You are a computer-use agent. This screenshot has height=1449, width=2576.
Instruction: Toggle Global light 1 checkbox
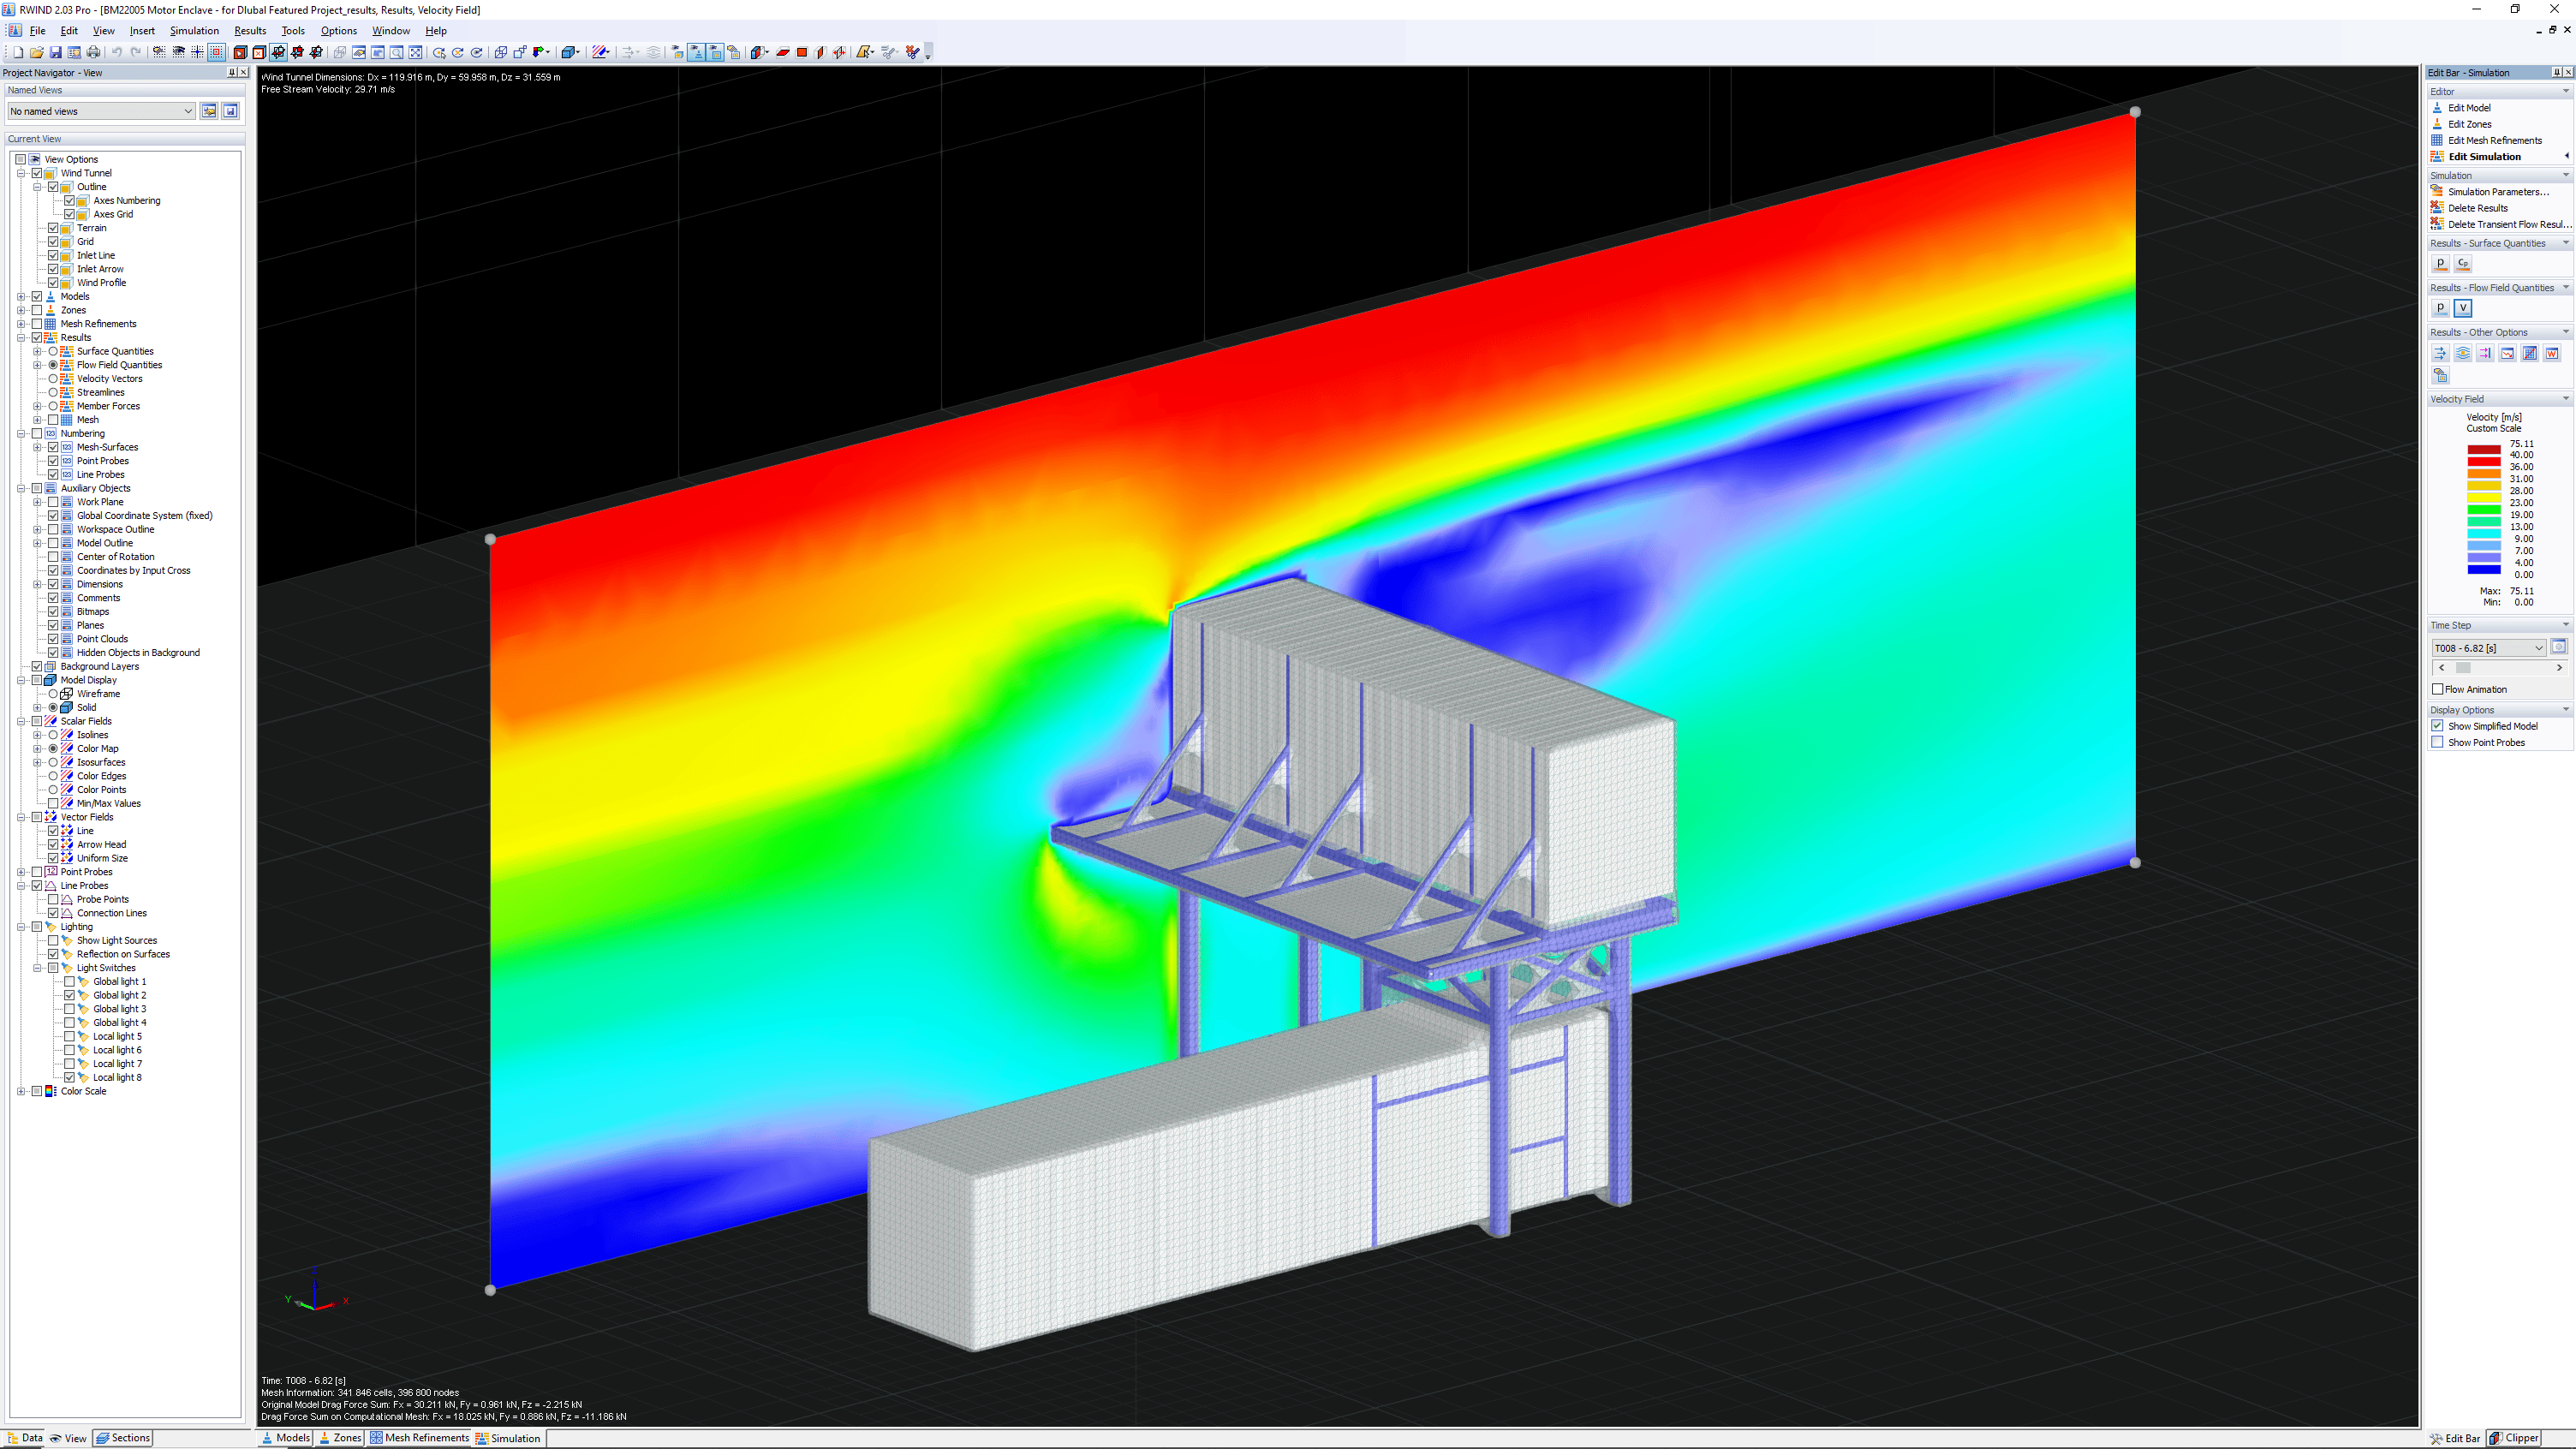pyautogui.click(x=70, y=981)
